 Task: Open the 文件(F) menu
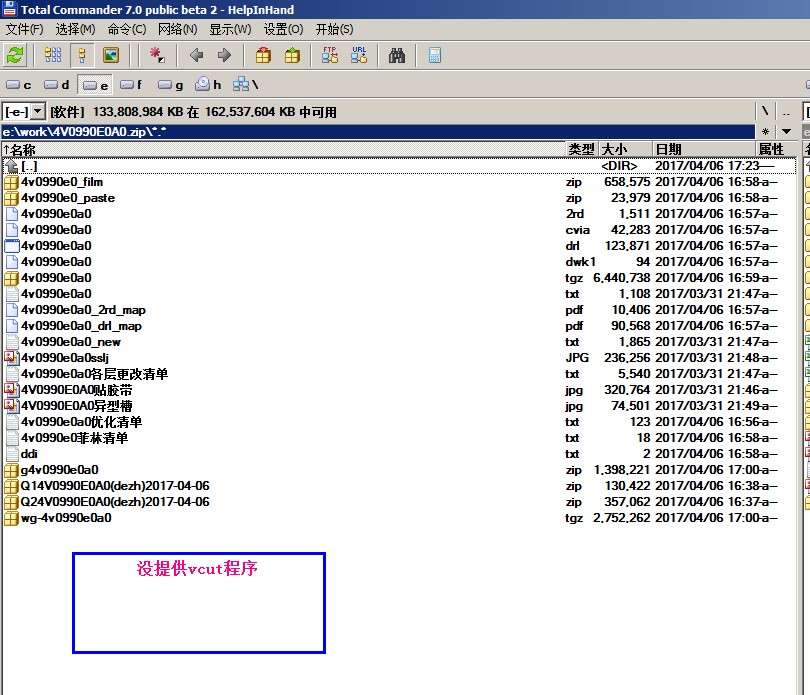click(x=24, y=29)
